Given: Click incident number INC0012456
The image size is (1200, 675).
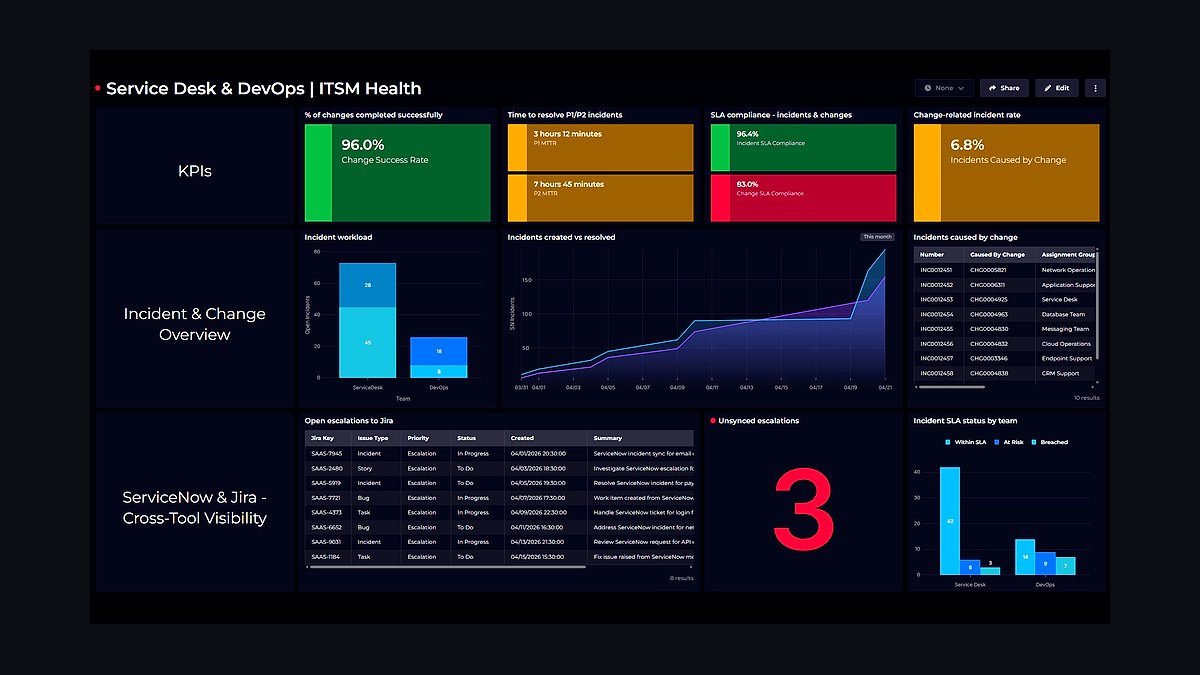Looking at the screenshot, I should pyautogui.click(x=937, y=343).
